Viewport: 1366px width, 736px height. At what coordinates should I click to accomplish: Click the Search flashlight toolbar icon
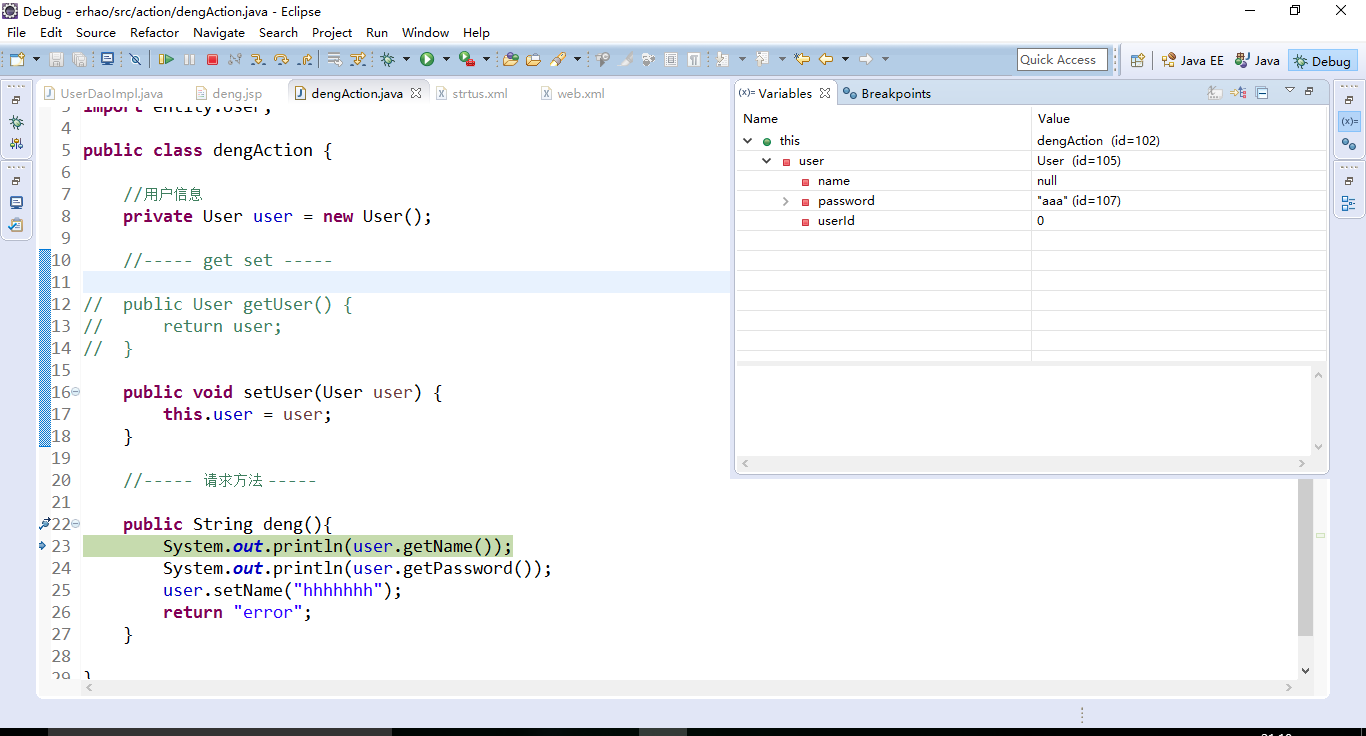(x=558, y=60)
